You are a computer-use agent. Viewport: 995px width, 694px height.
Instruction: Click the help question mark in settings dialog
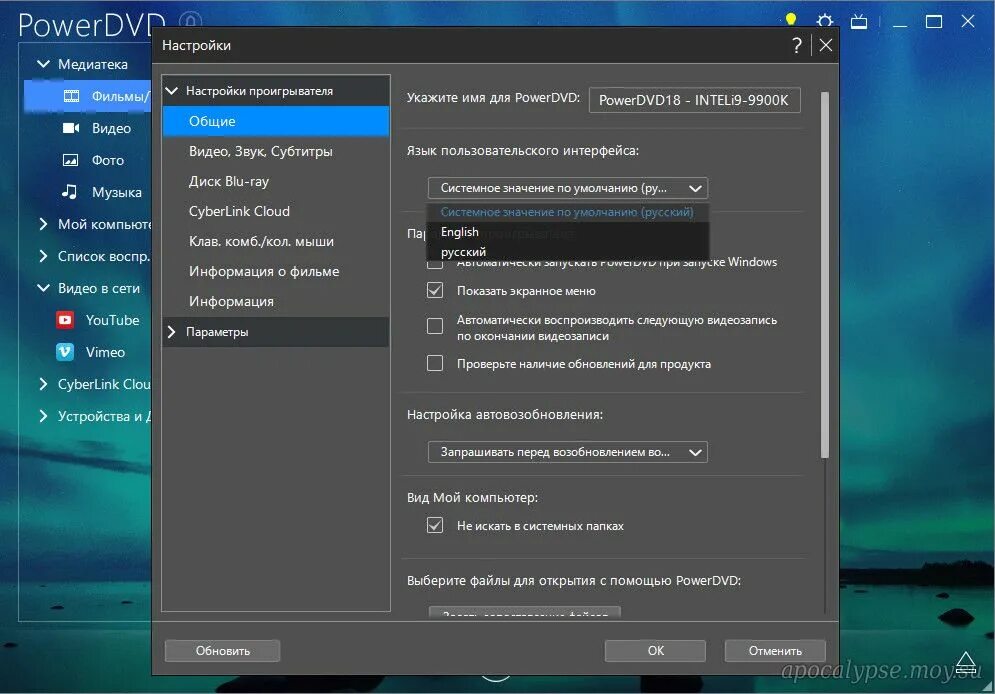(797, 45)
